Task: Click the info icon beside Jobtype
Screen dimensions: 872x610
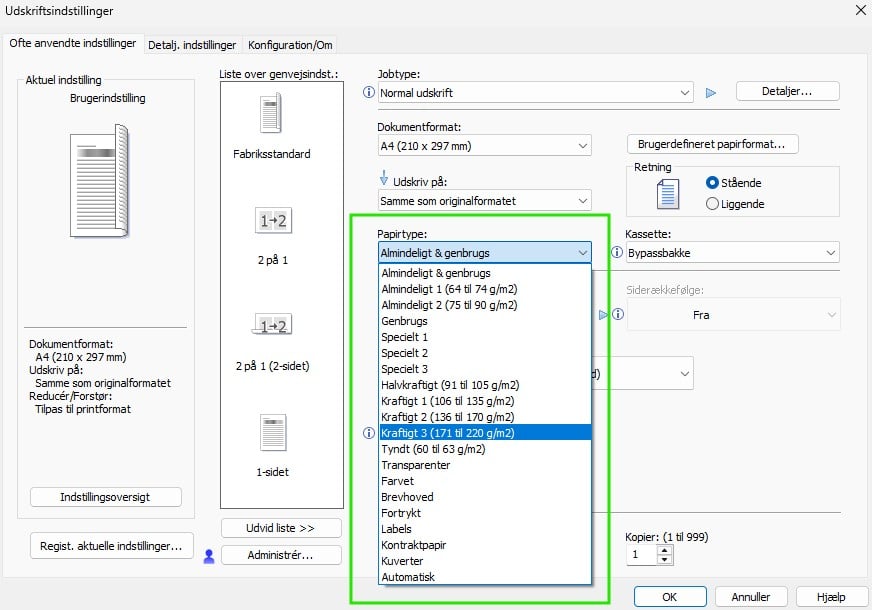Action: click(369, 93)
